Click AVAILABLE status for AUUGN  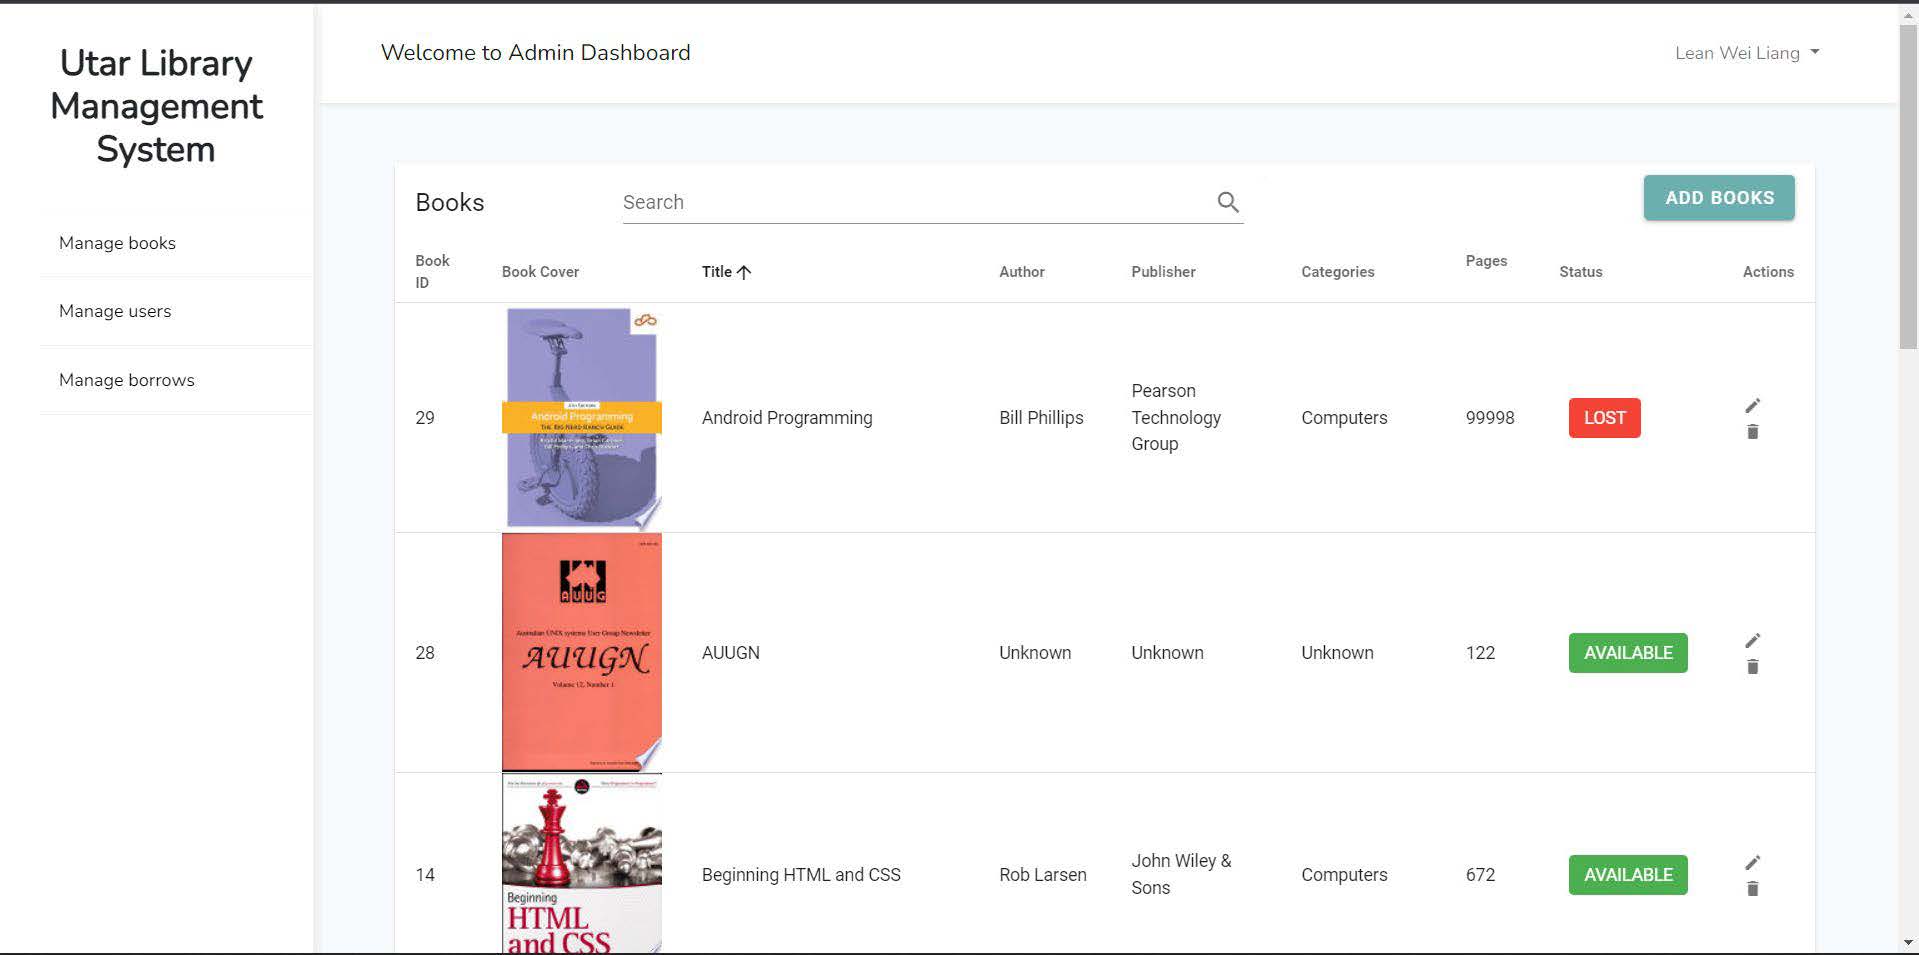(1628, 653)
